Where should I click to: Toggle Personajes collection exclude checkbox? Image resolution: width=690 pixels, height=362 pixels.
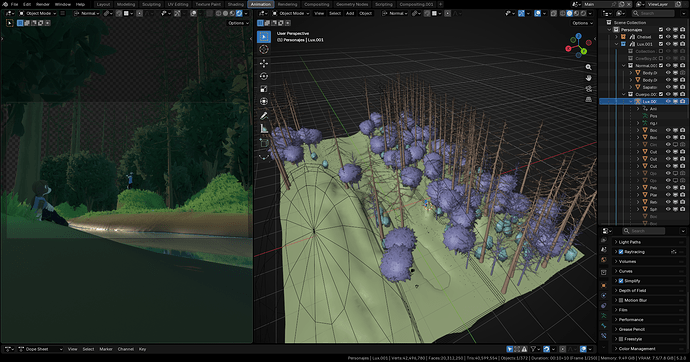661,29
